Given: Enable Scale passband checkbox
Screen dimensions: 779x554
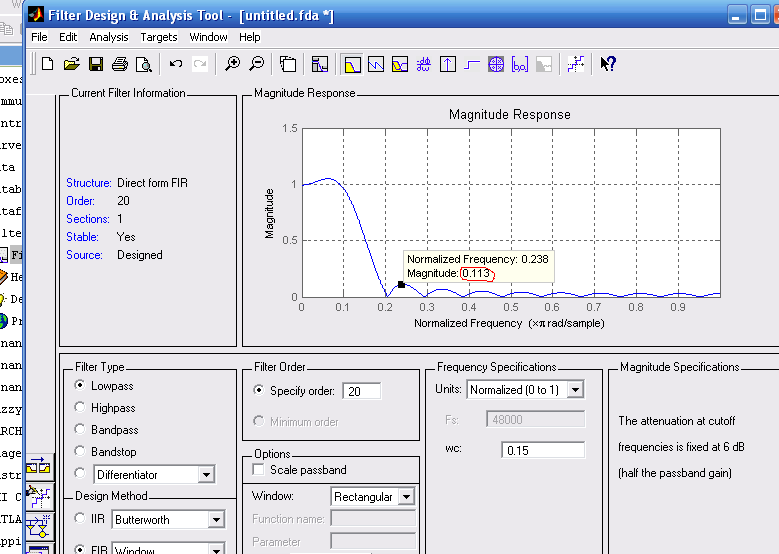Looking at the screenshot, I should pyautogui.click(x=258, y=470).
